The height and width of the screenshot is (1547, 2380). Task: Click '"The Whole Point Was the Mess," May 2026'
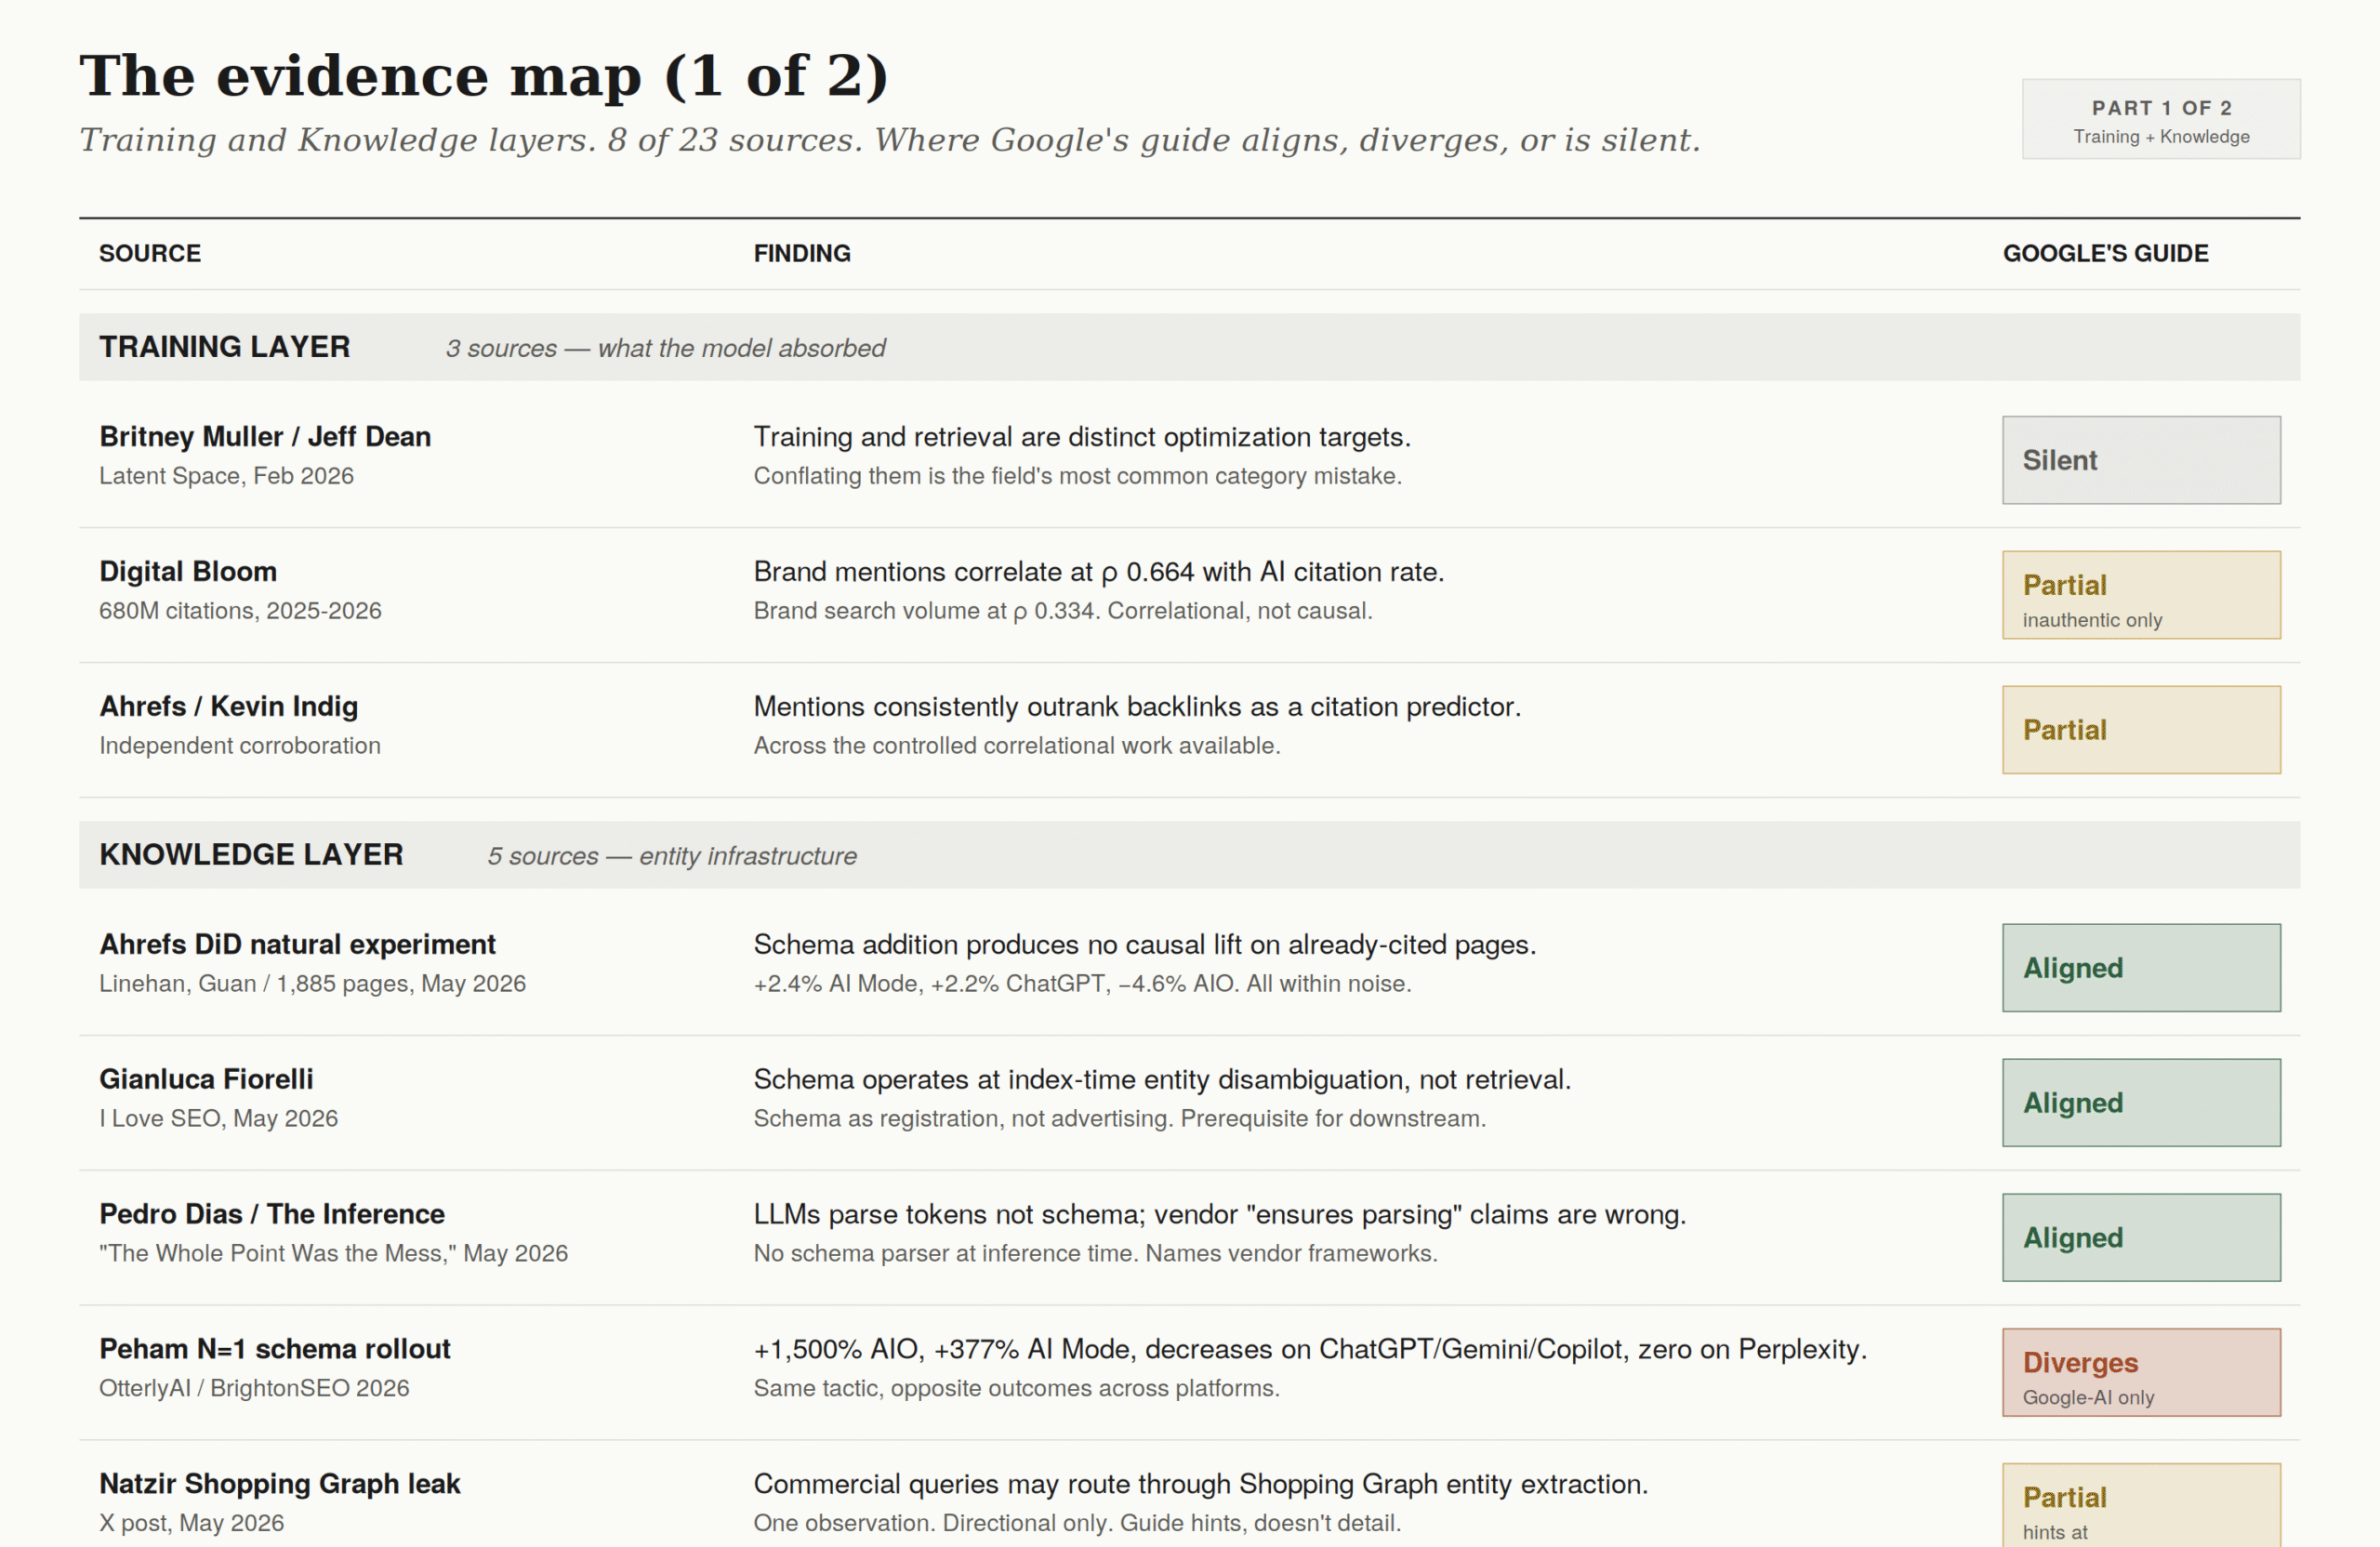333,1254
